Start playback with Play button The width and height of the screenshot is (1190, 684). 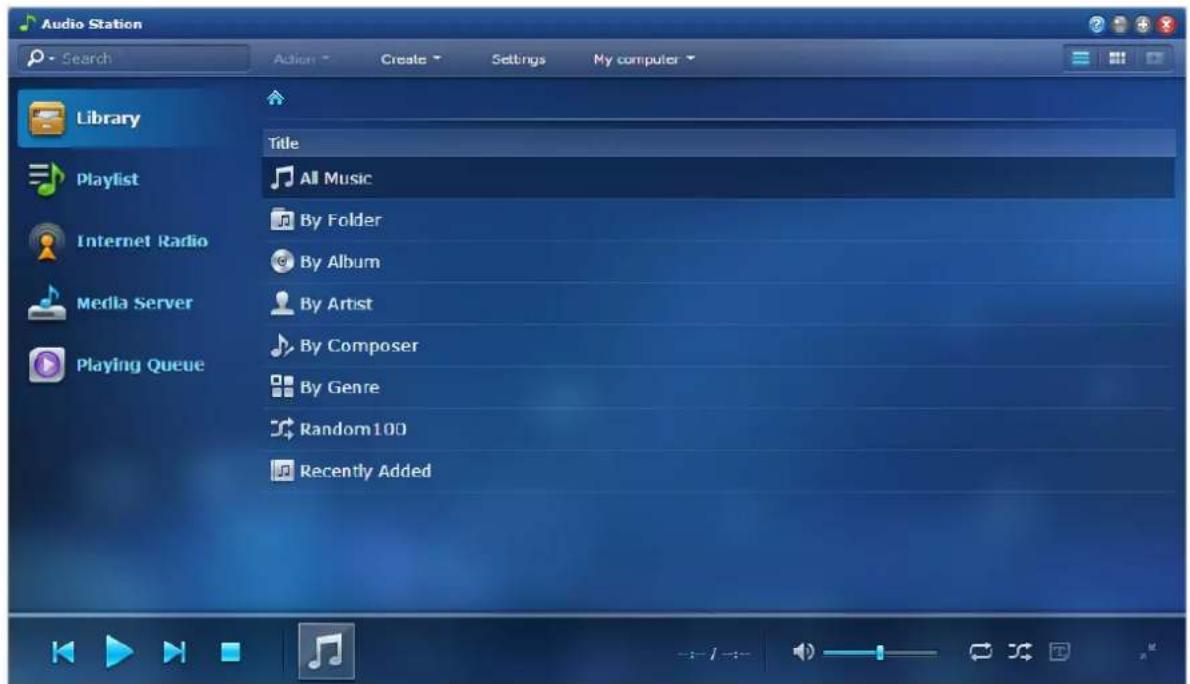pyautogui.click(x=118, y=651)
